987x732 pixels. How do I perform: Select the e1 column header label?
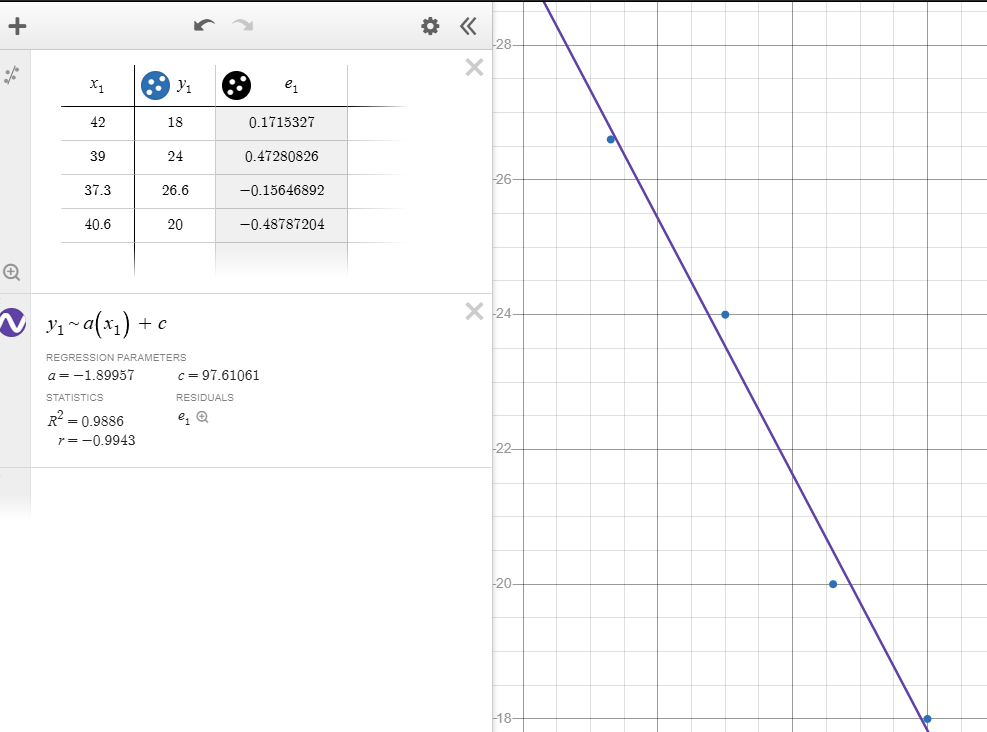(x=291, y=85)
